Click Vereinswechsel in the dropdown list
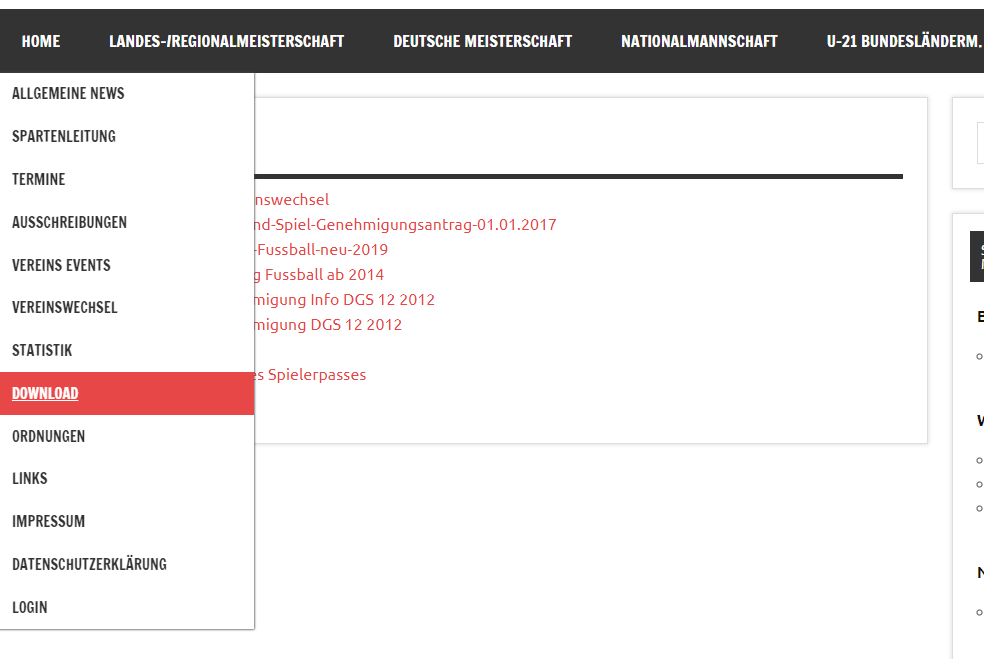The height and width of the screenshot is (659, 984). coord(65,308)
